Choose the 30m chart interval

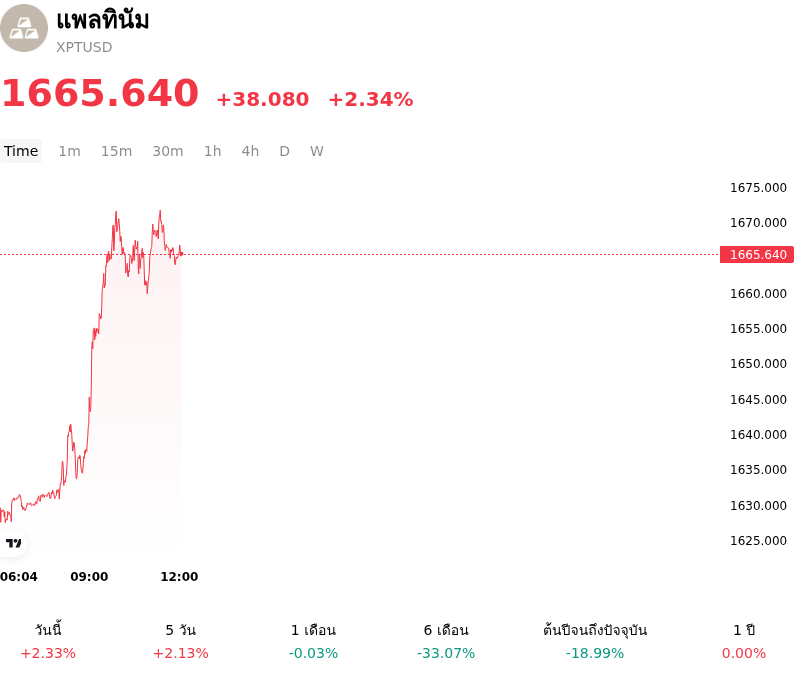[x=168, y=151]
